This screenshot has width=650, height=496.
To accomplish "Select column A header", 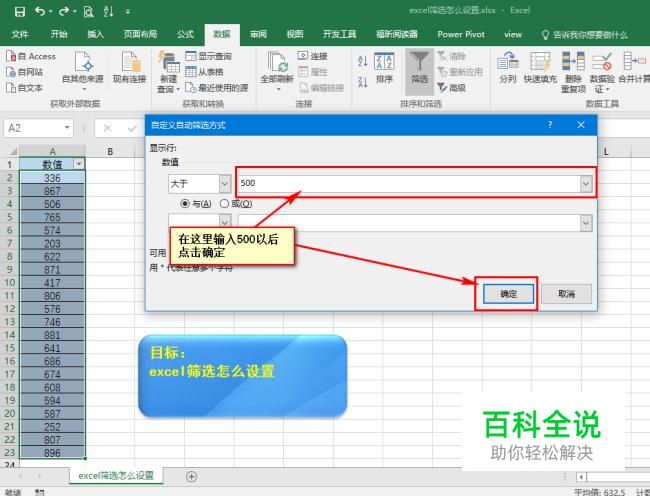I will tap(52, 151).
